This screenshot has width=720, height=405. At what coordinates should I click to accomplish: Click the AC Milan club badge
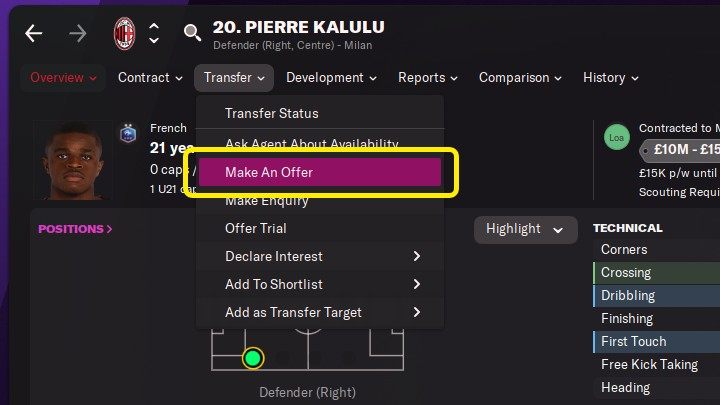[124, 33]
